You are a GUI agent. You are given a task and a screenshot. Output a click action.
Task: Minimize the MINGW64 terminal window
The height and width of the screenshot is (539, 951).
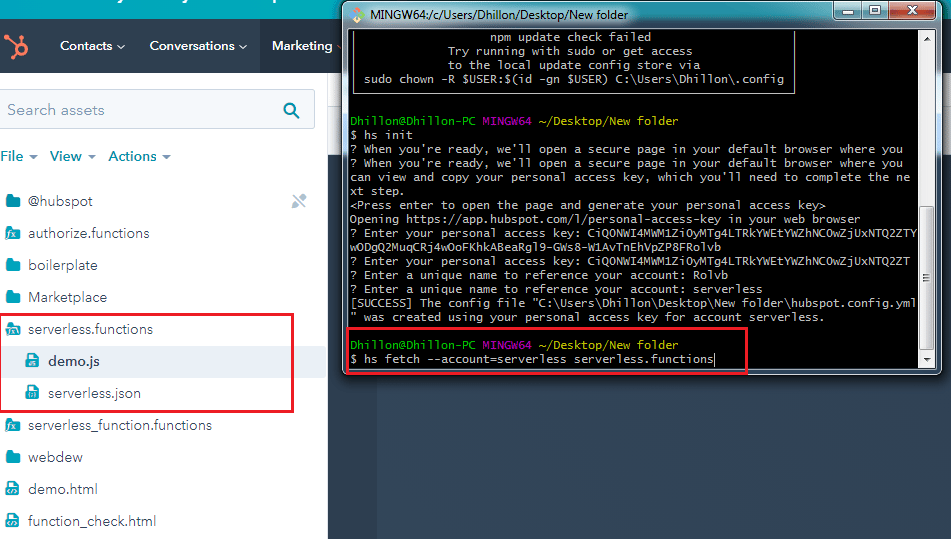point(848,11)
